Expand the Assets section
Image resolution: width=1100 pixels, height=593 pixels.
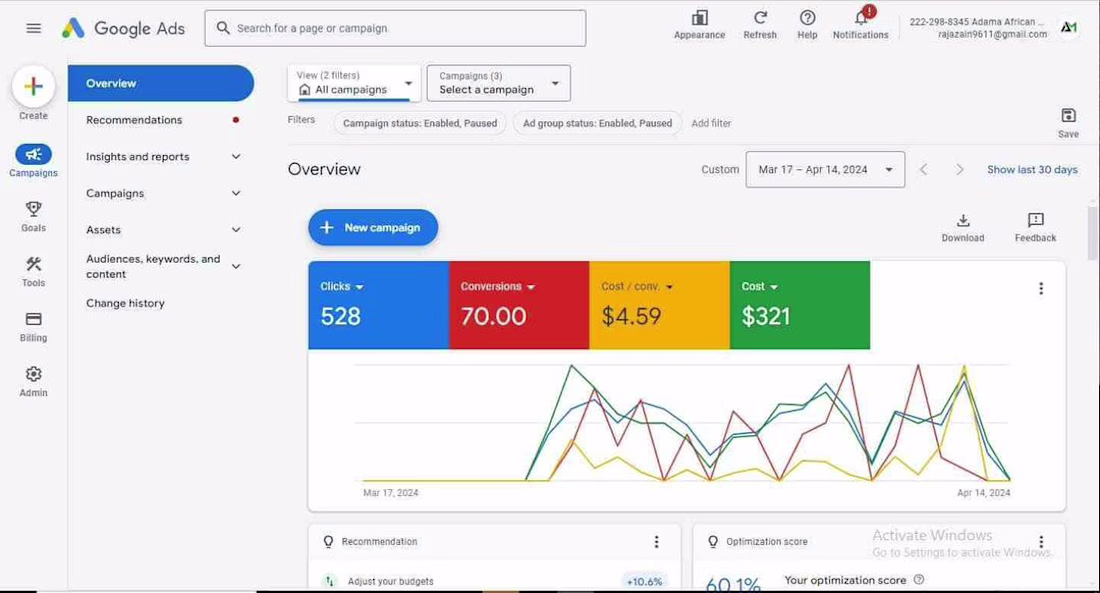pyautogui.click(x=161, y=229)
